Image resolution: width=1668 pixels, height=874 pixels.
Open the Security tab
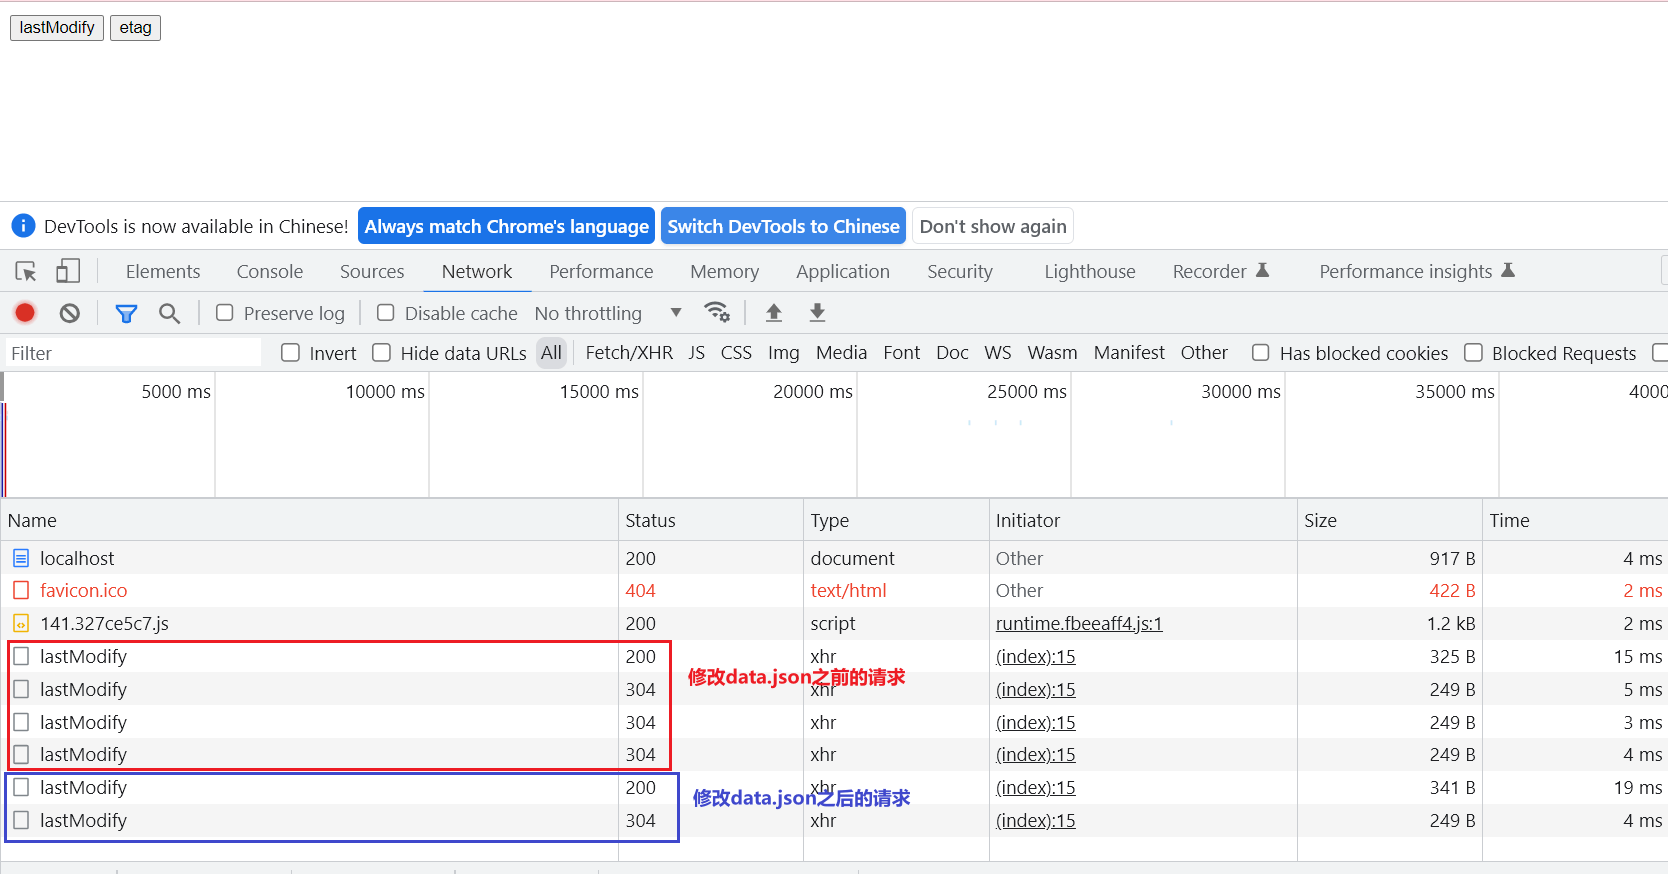pyautogui.click(x=960, y=271)
